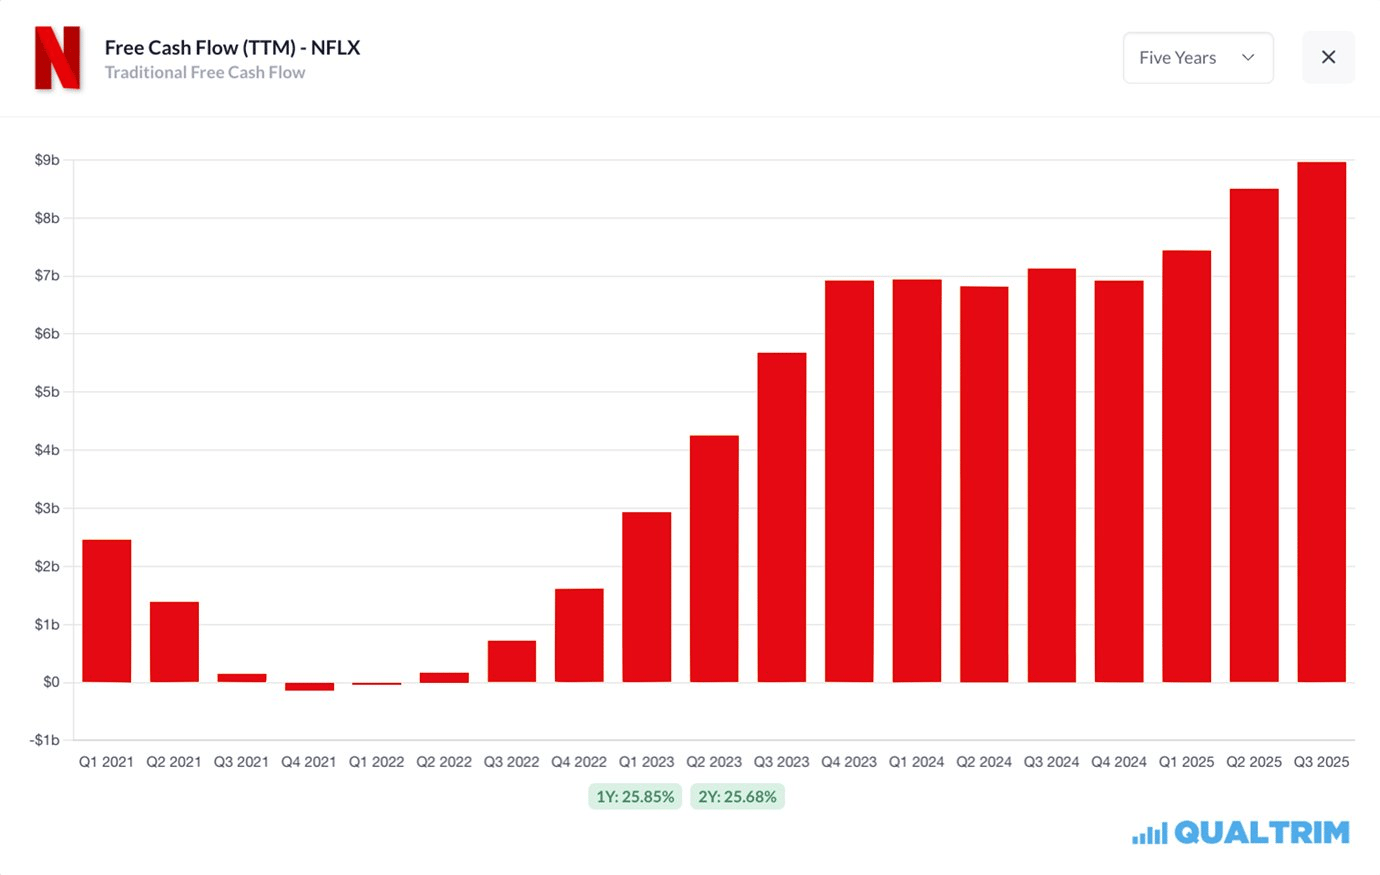The height and width of the screenshot is (875, 1380).
Task: Click the Q1 2022 x-axis label
Action: [x=376, y=762]
